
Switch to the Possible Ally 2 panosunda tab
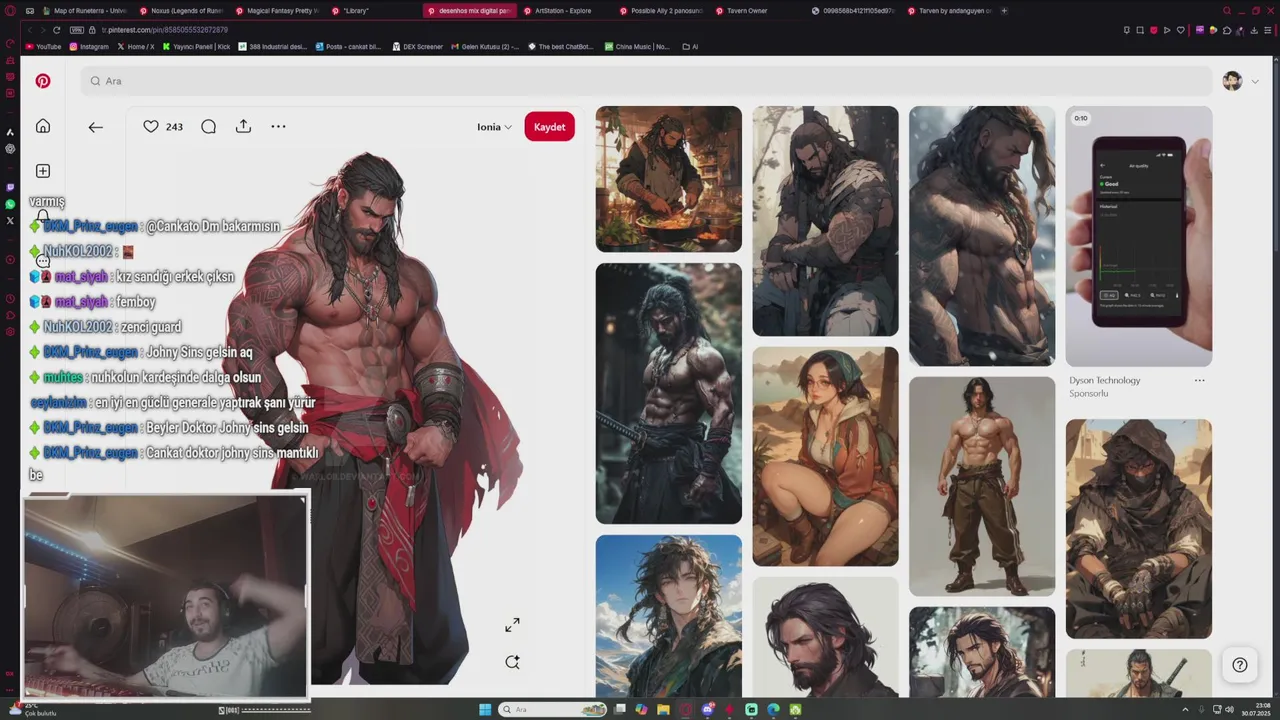tap(661, 11)
